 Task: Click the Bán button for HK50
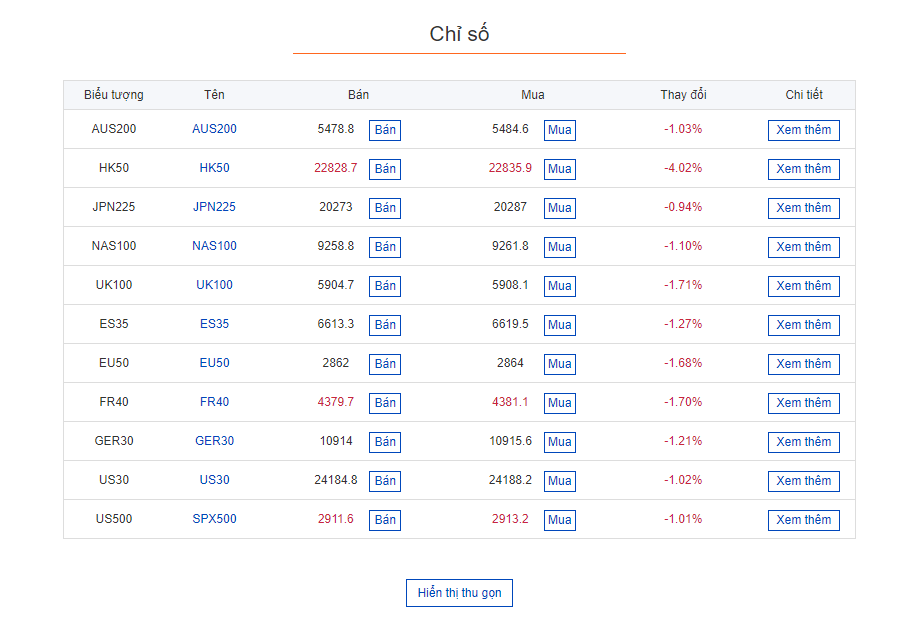[x=385, y=169]
